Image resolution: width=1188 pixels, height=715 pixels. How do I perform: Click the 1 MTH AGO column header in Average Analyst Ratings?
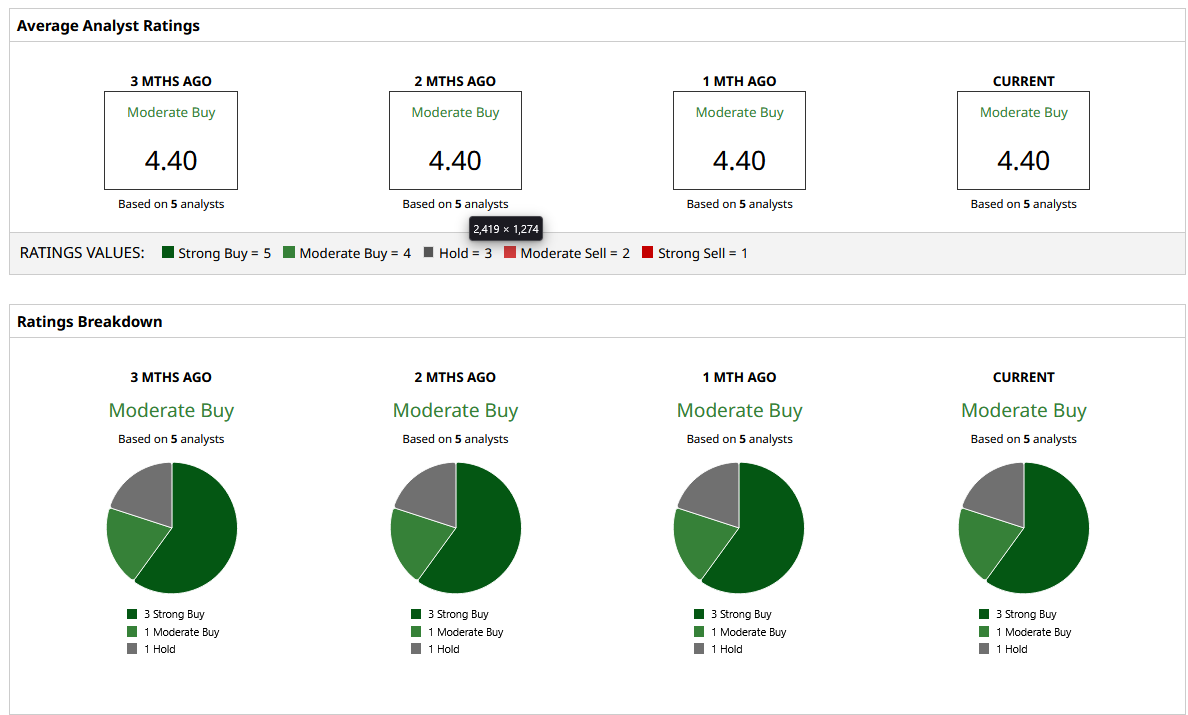point(739,81)
